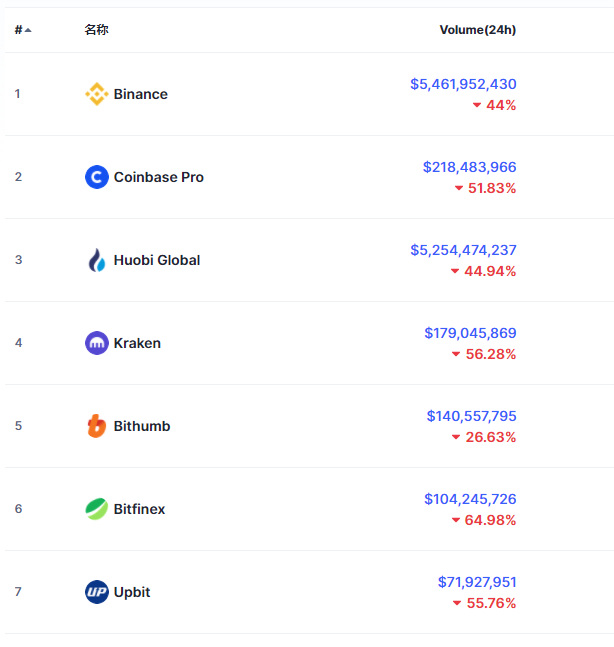Screen dimensions: 614x647
Task: Click Kraken volume $179,045,869
Action: click(470, 333)
